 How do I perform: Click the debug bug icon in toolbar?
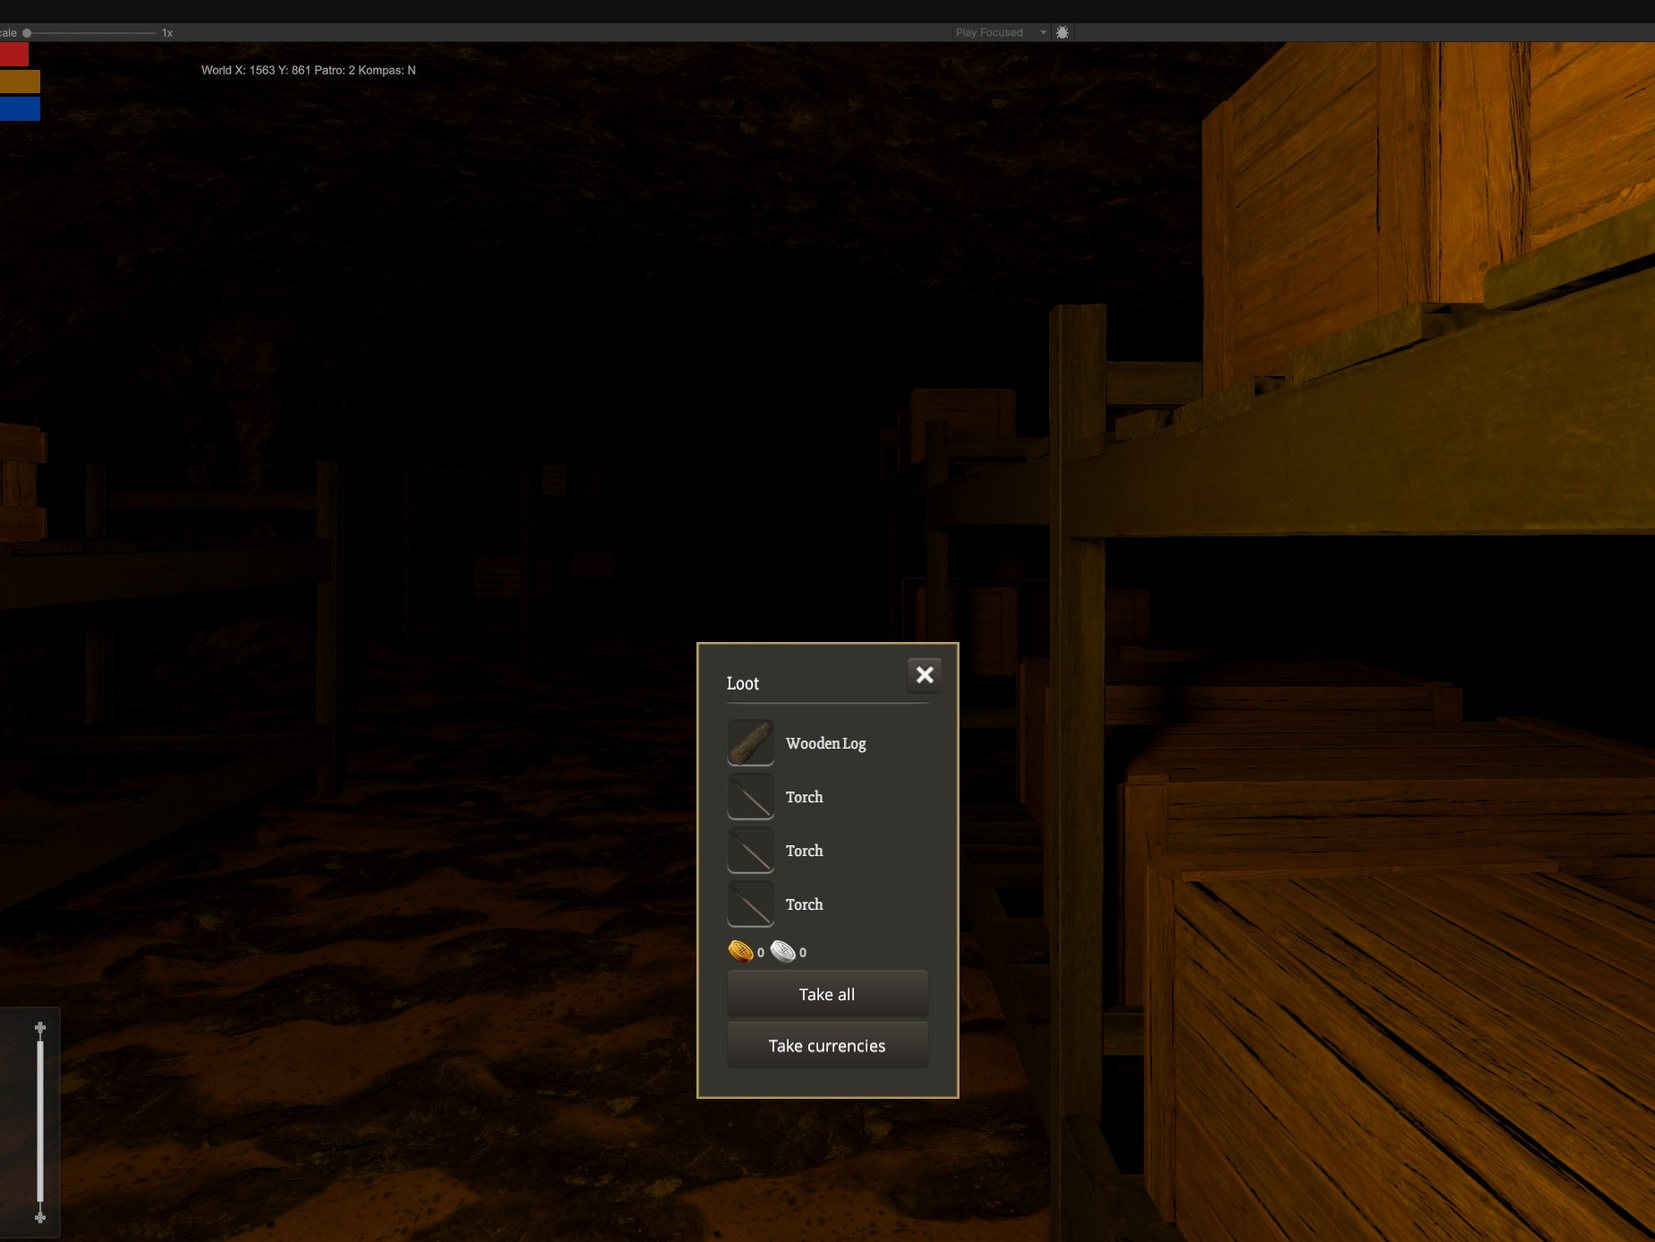point(1062,31)
